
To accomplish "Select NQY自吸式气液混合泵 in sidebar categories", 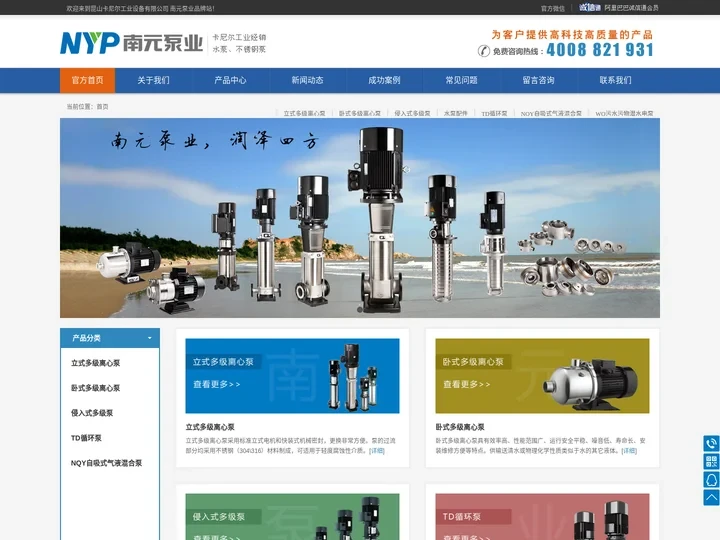I will click(107, 463).
